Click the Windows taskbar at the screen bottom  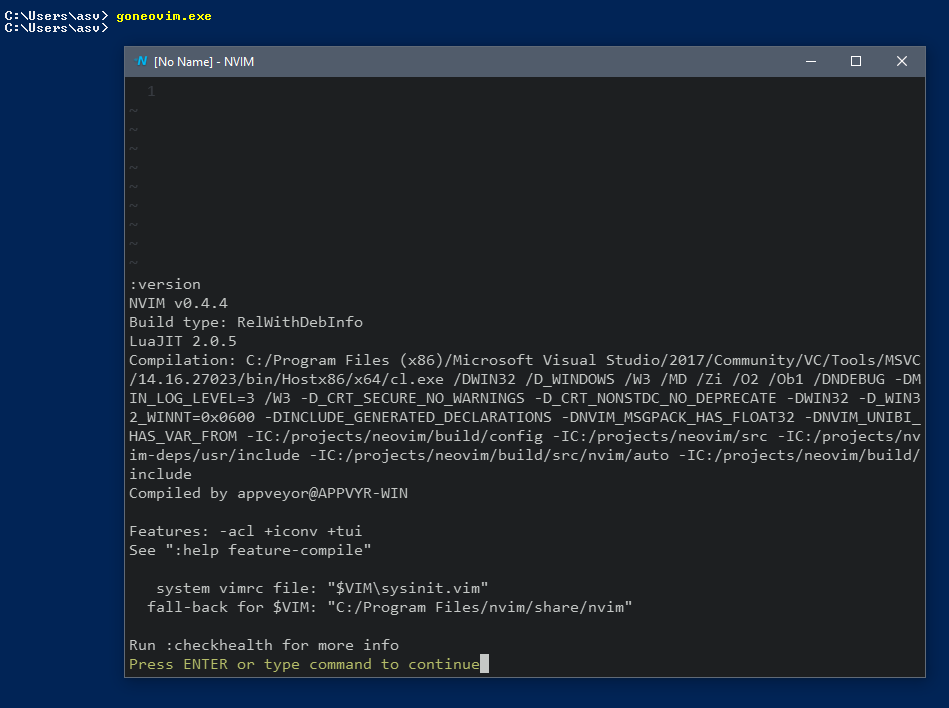click(474, 701)
